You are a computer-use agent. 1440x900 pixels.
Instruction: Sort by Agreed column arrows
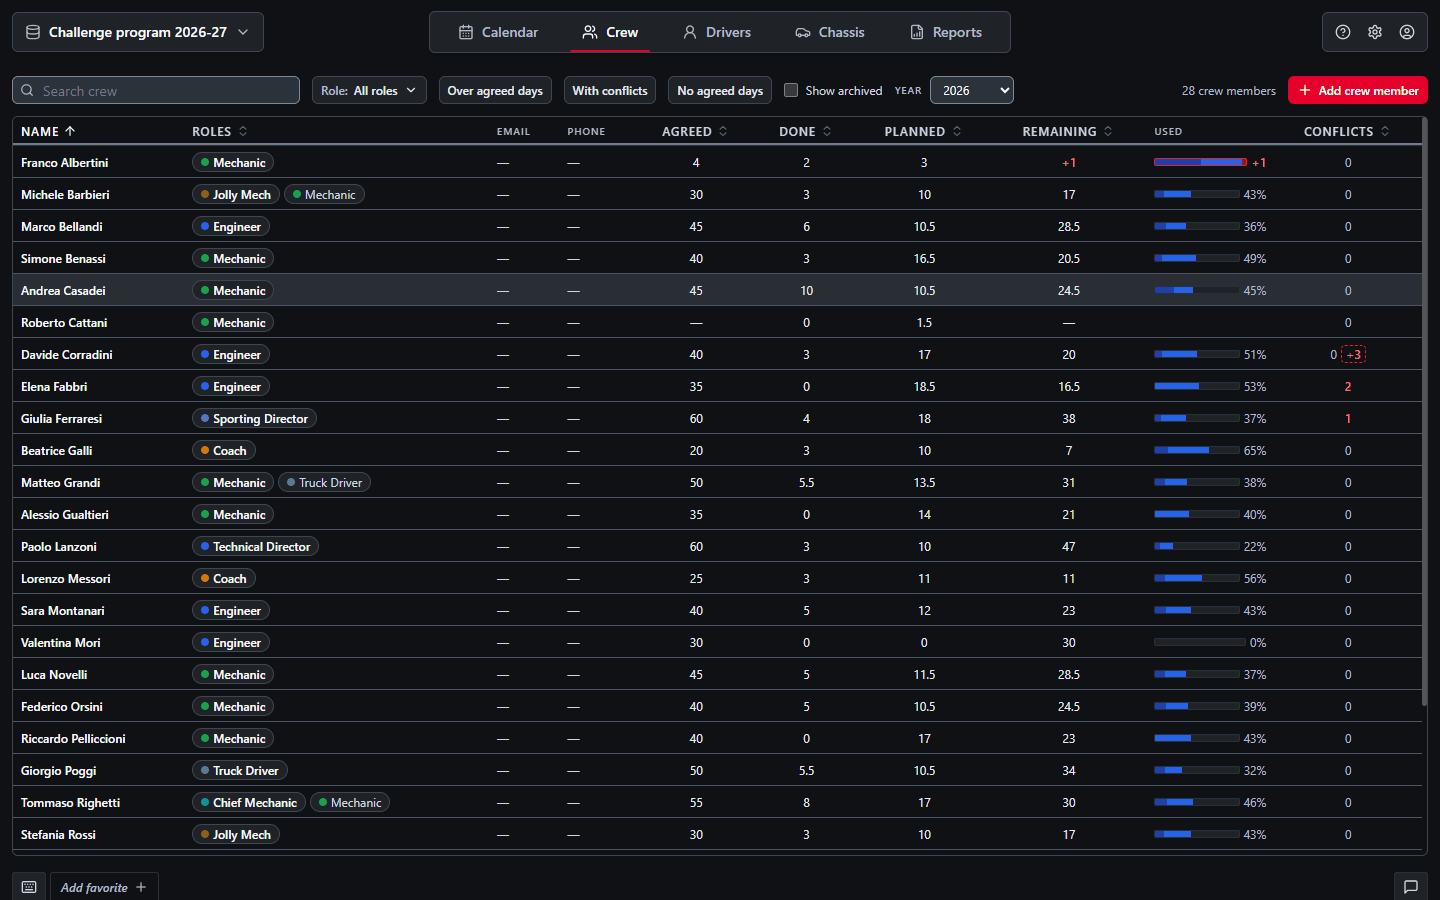[723, 131]
